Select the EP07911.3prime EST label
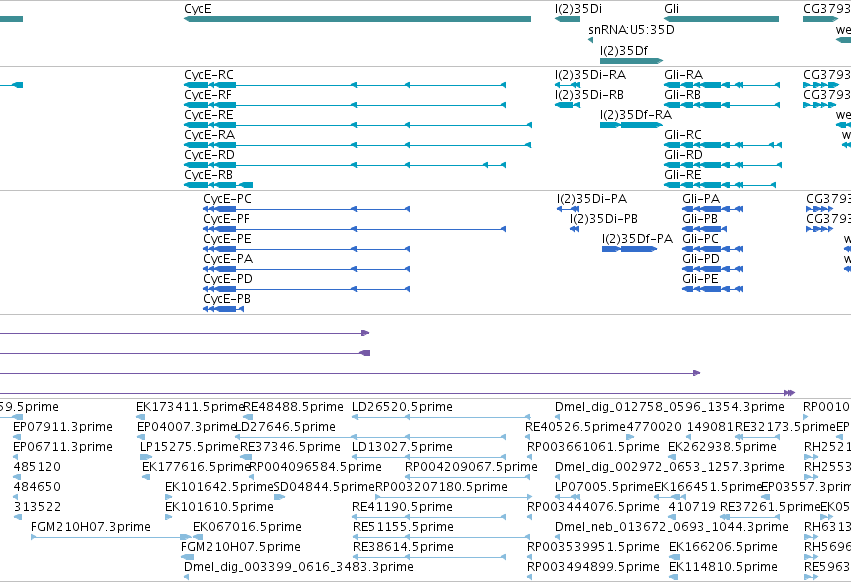Screen dimensions: 851x582 (x=63, y=427)
